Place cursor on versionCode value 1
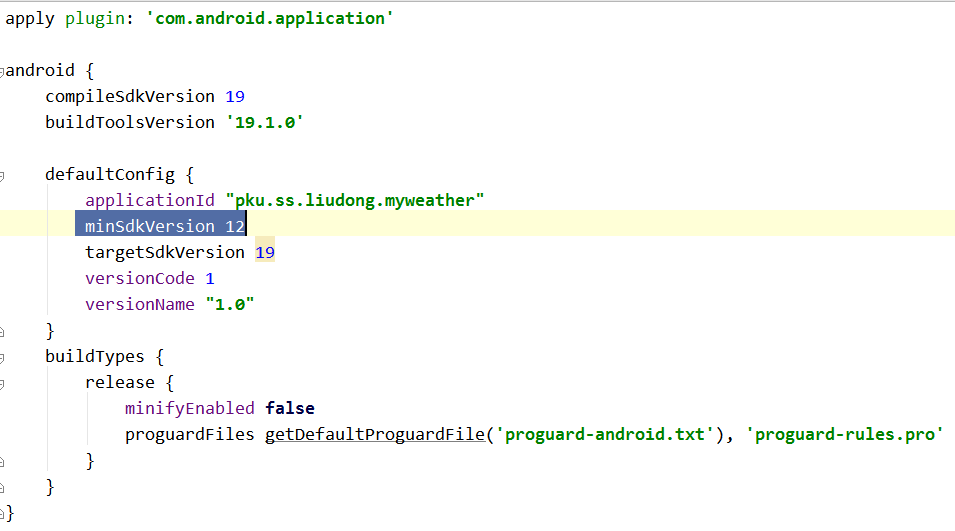 209,278
